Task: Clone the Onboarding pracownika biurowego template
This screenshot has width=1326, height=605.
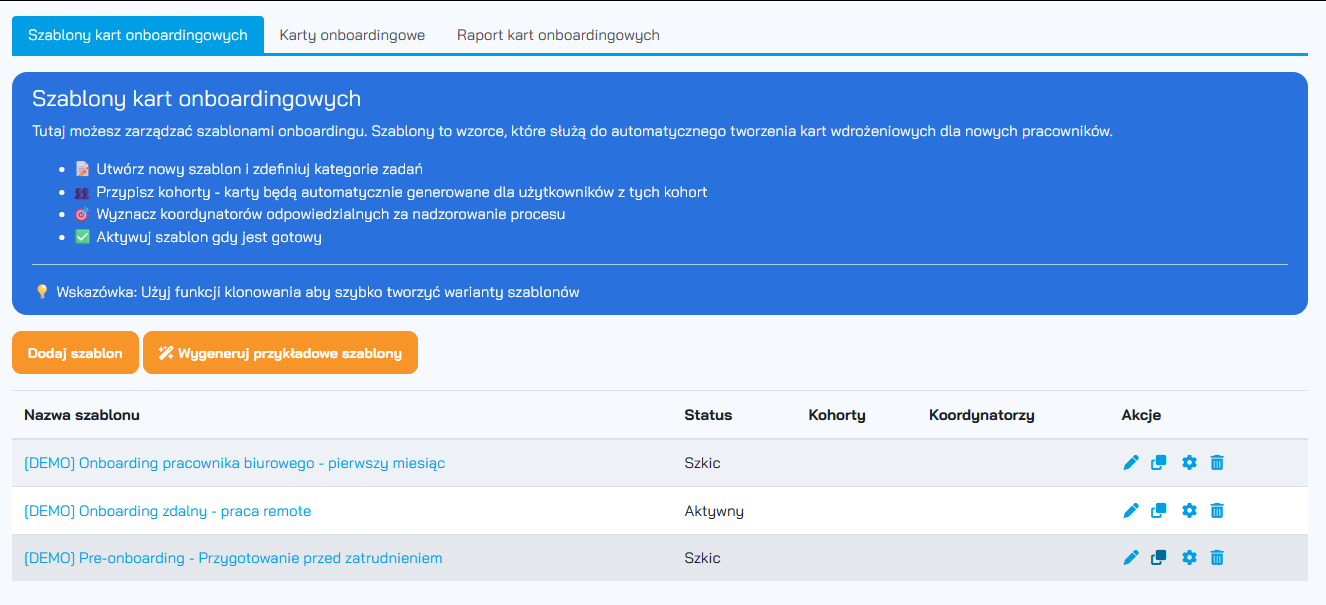Action: pos(1159,463)
